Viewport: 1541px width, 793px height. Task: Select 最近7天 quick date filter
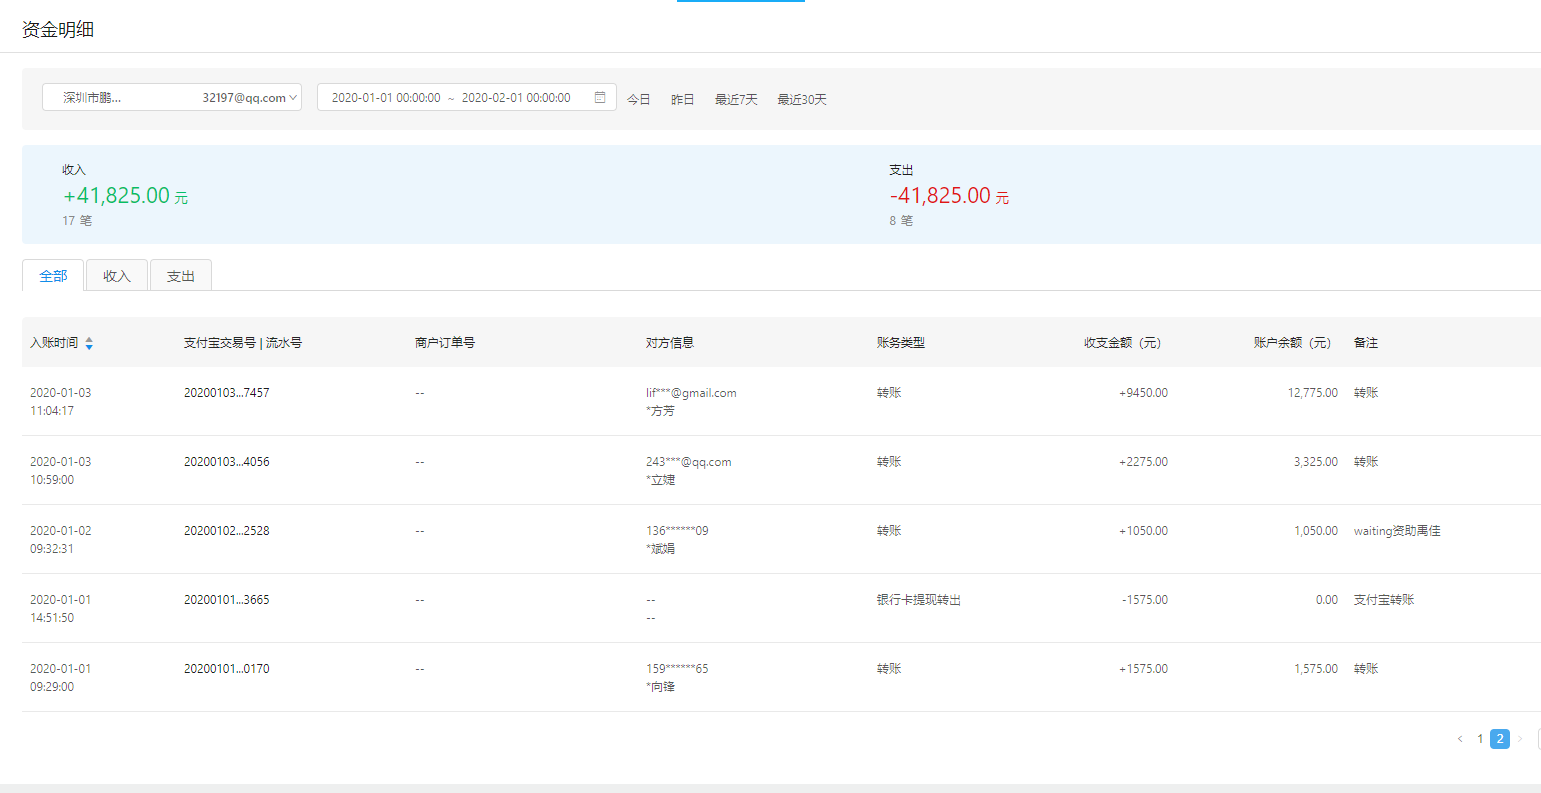click(x=736, y=100)
